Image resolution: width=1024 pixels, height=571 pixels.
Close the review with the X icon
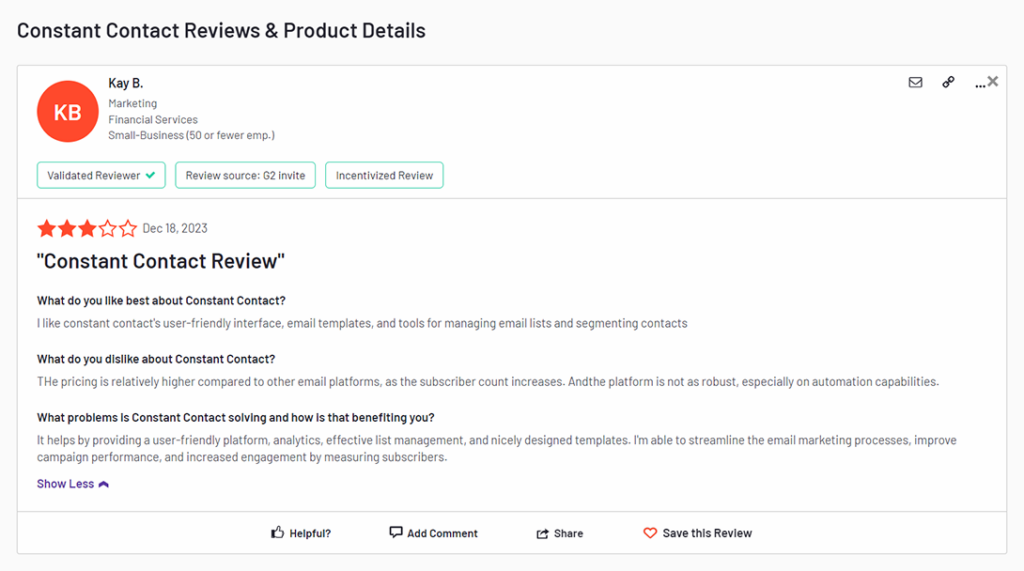pyautogui.click(x=993, y=82)
